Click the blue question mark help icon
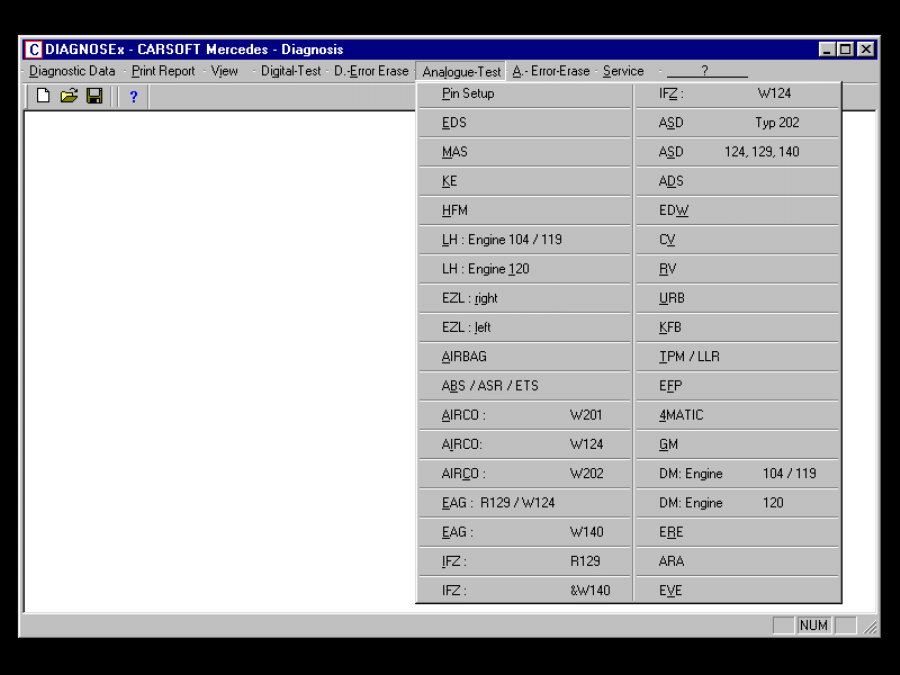Screen dimensions: 900x675 tap(133, 97)
